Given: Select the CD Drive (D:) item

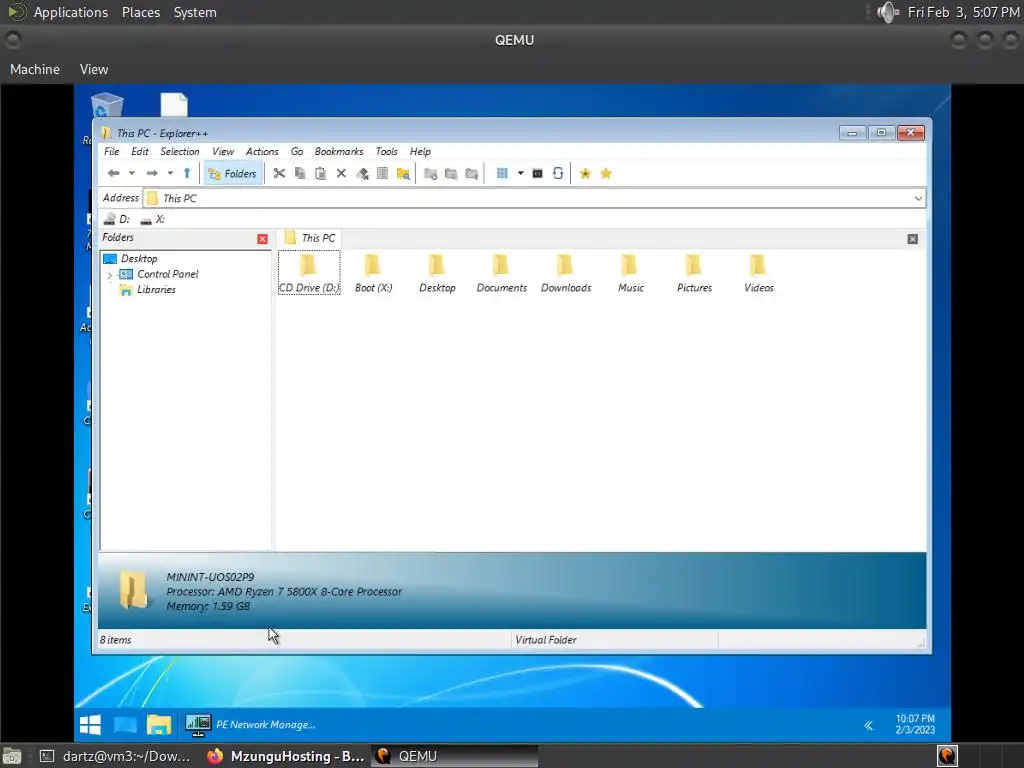Looking at the screenshot, I should (x=309, y=273).
